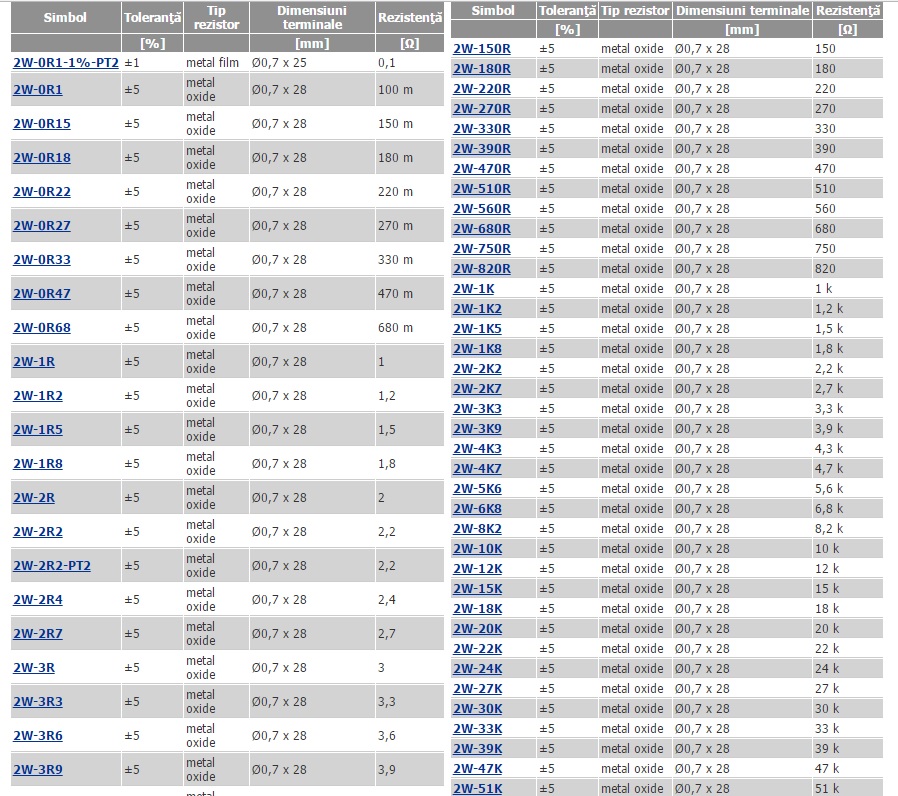
Task: Select the 2W-2R4 link
Action: coord(38,600)
